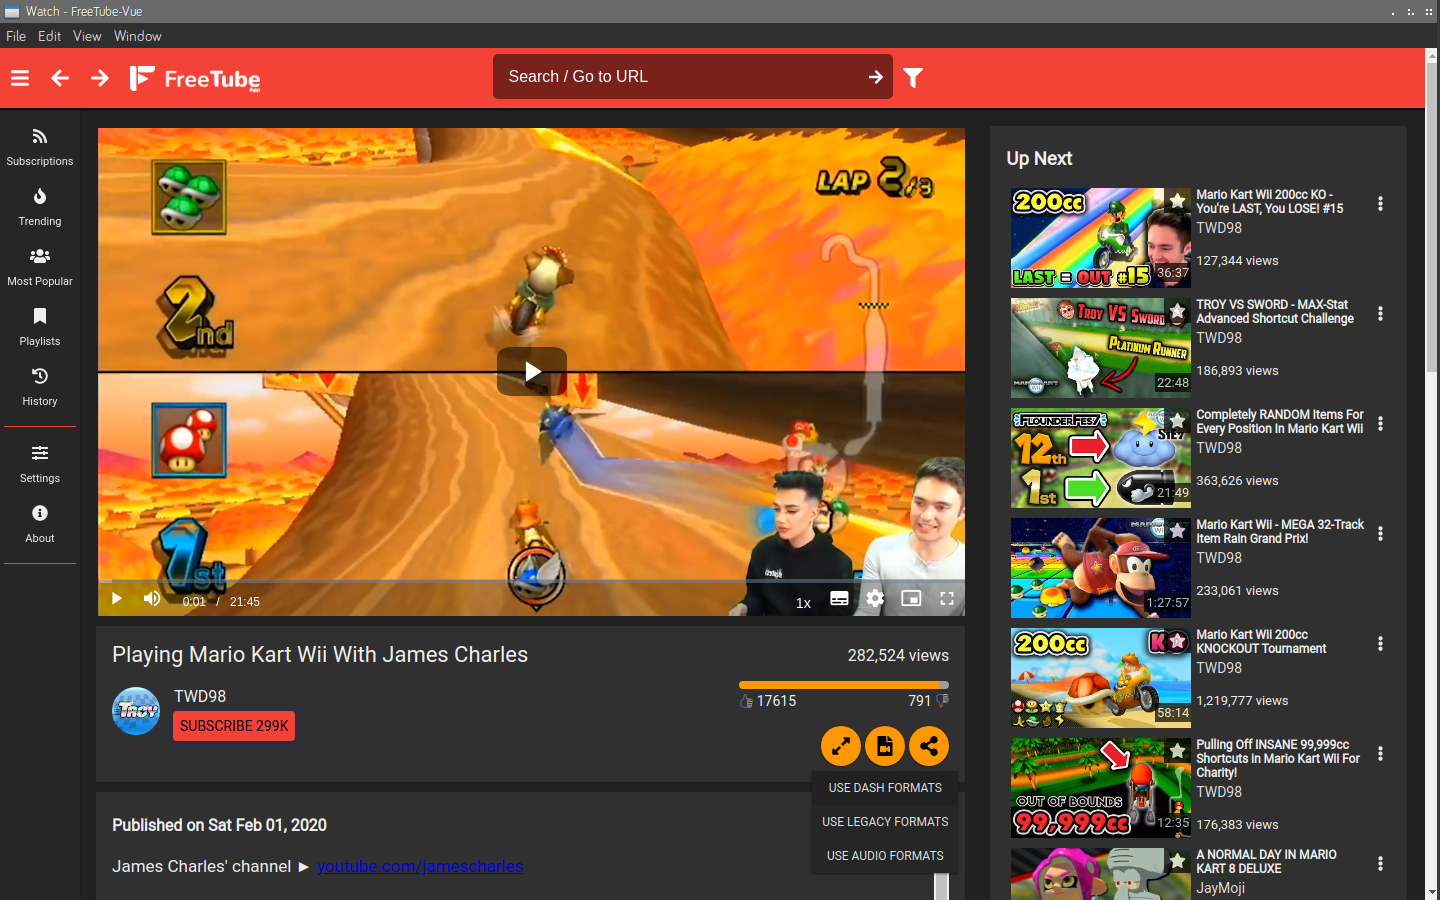This screenshot has width=1440, height=900.
Task: Open the View menu
Action: coord(87,36)
